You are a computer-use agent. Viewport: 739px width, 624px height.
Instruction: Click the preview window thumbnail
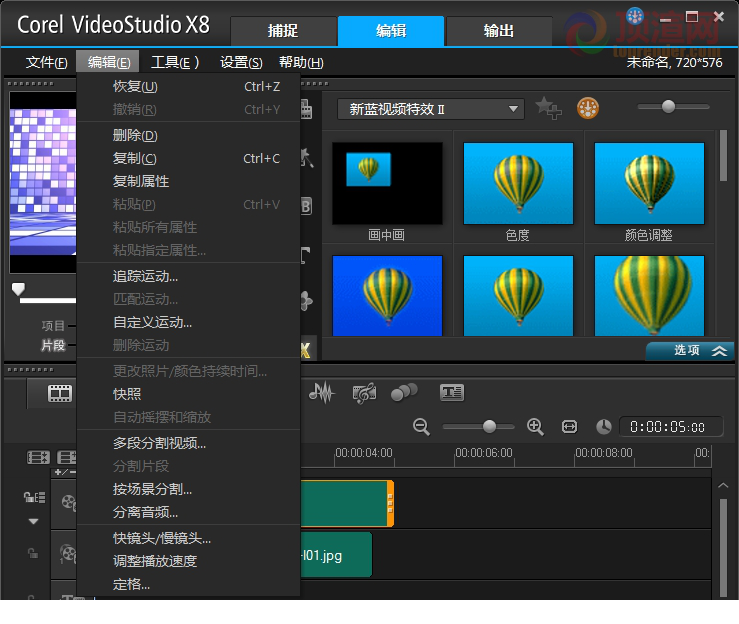[x=43, y=182]
